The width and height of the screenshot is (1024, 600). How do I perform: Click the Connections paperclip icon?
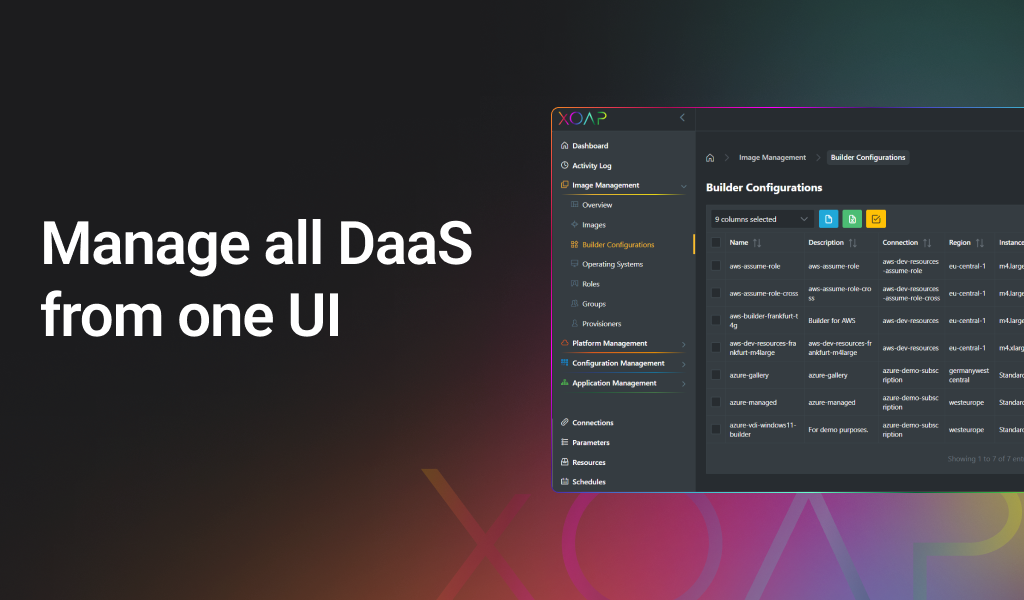point(564,422)
